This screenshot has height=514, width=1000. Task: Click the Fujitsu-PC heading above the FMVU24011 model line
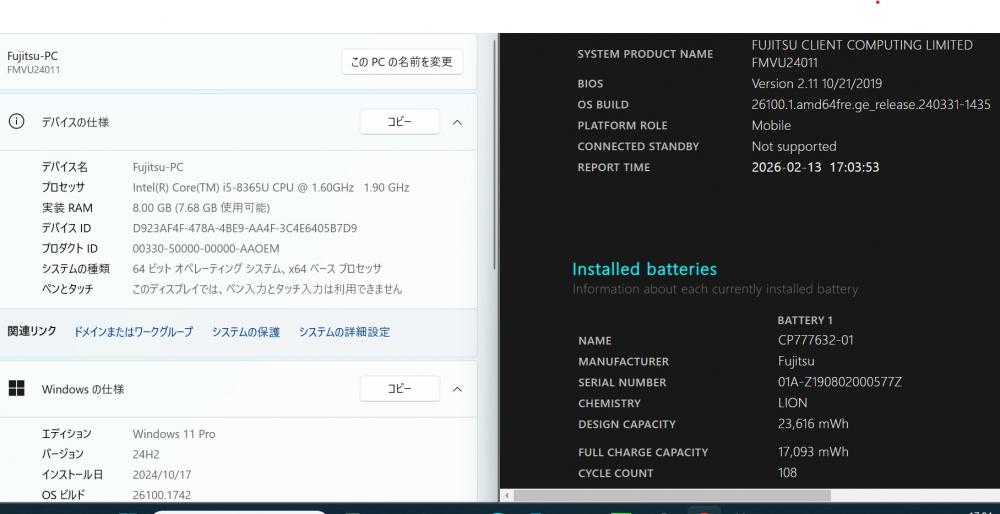click(x=33, y=56)
